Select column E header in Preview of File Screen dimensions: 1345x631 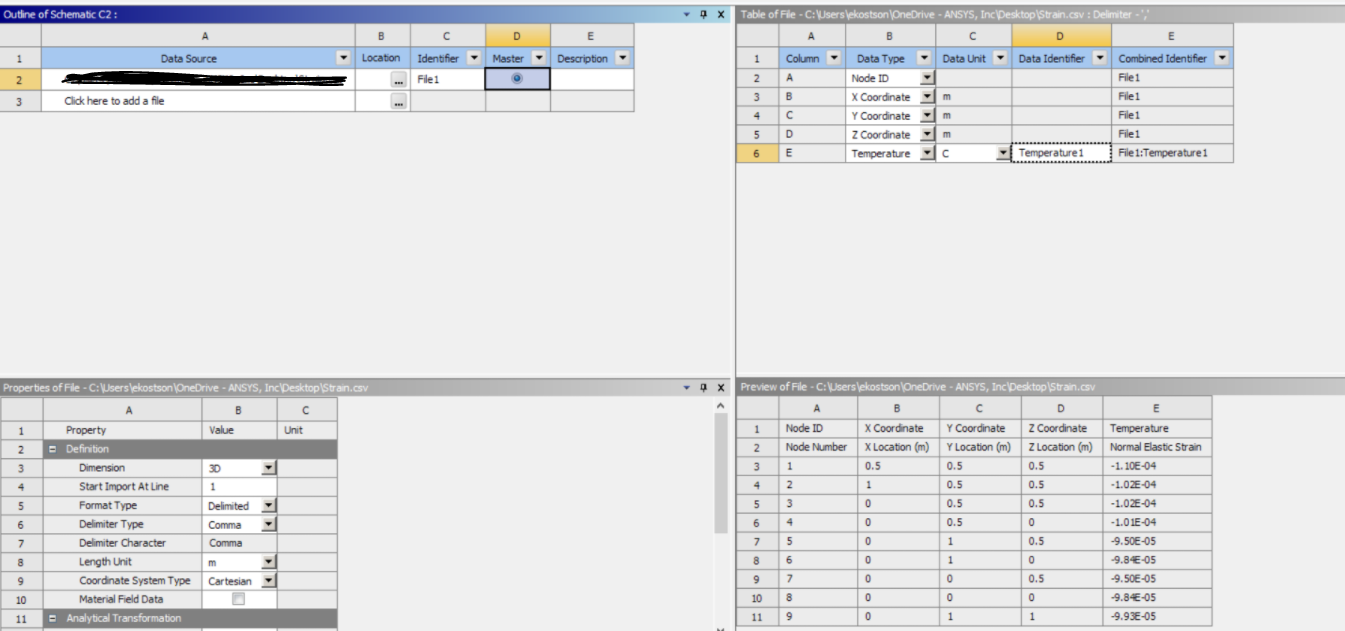1157,407
